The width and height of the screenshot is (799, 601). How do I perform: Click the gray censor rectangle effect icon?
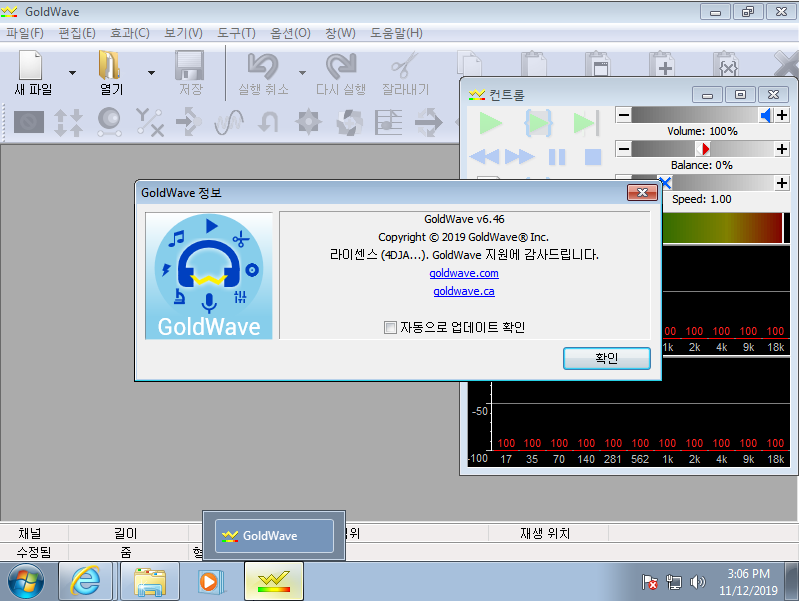coord(29,122)
